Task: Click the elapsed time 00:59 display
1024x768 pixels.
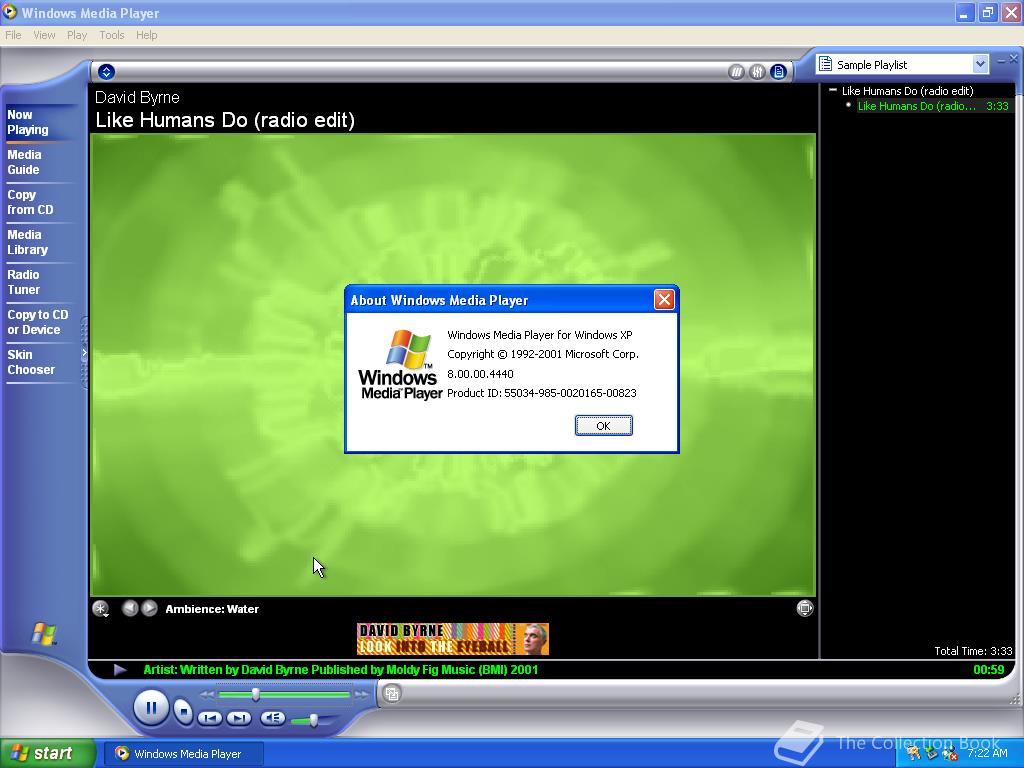Action: pyautogui.click(x=989, y=669)
